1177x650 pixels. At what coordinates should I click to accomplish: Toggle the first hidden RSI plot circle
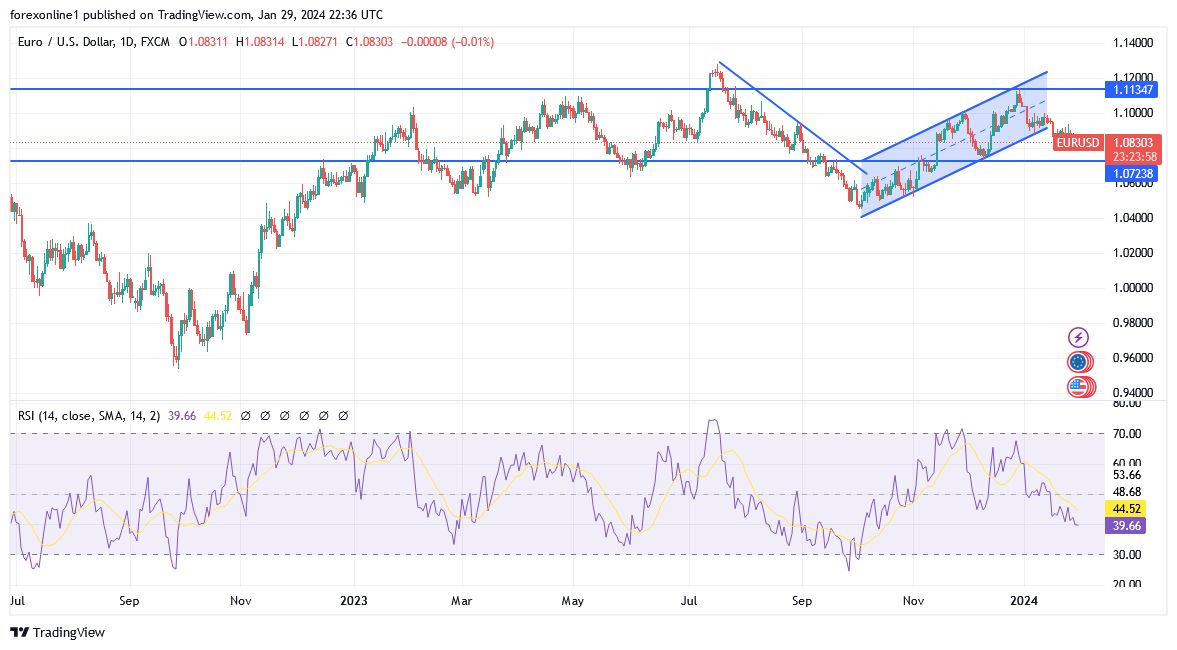[x=246, y=415]
